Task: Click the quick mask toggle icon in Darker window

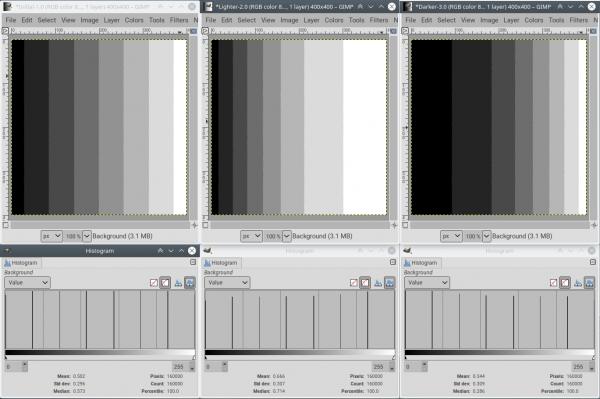Action: coord(405,225)
